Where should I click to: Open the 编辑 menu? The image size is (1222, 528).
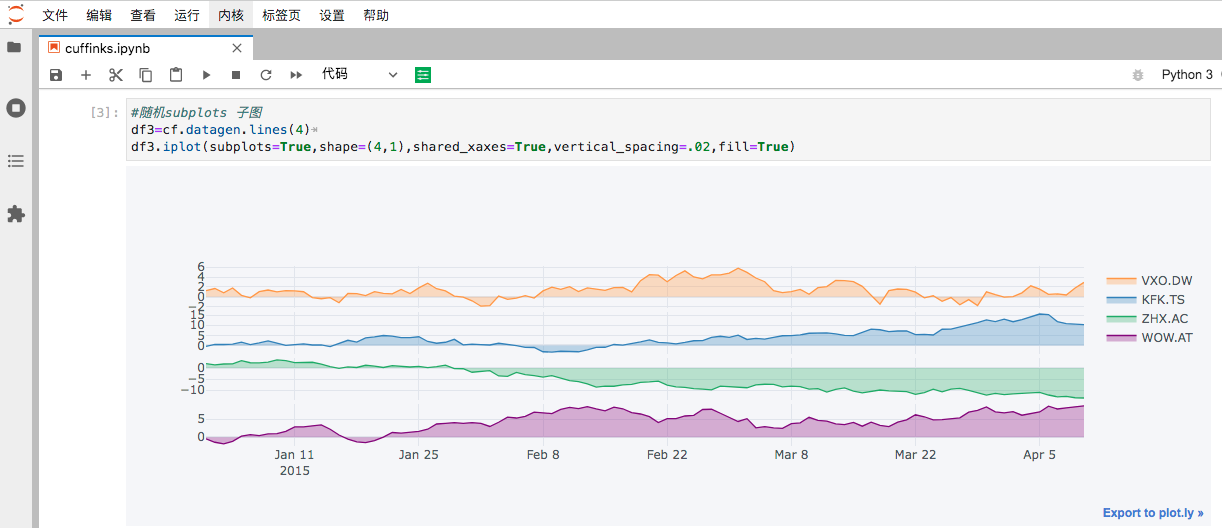point(99,15)
